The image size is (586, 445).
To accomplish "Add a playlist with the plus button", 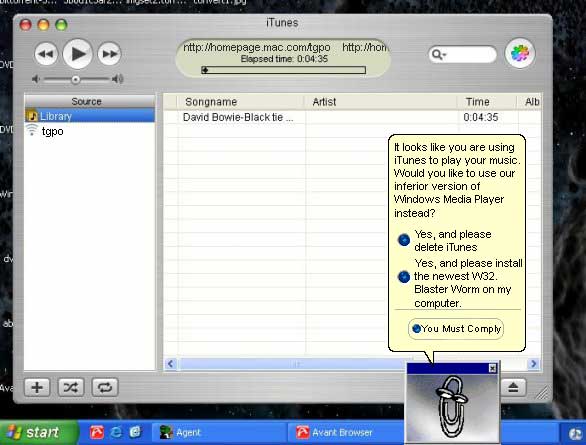I will click(x=37, y=387).
